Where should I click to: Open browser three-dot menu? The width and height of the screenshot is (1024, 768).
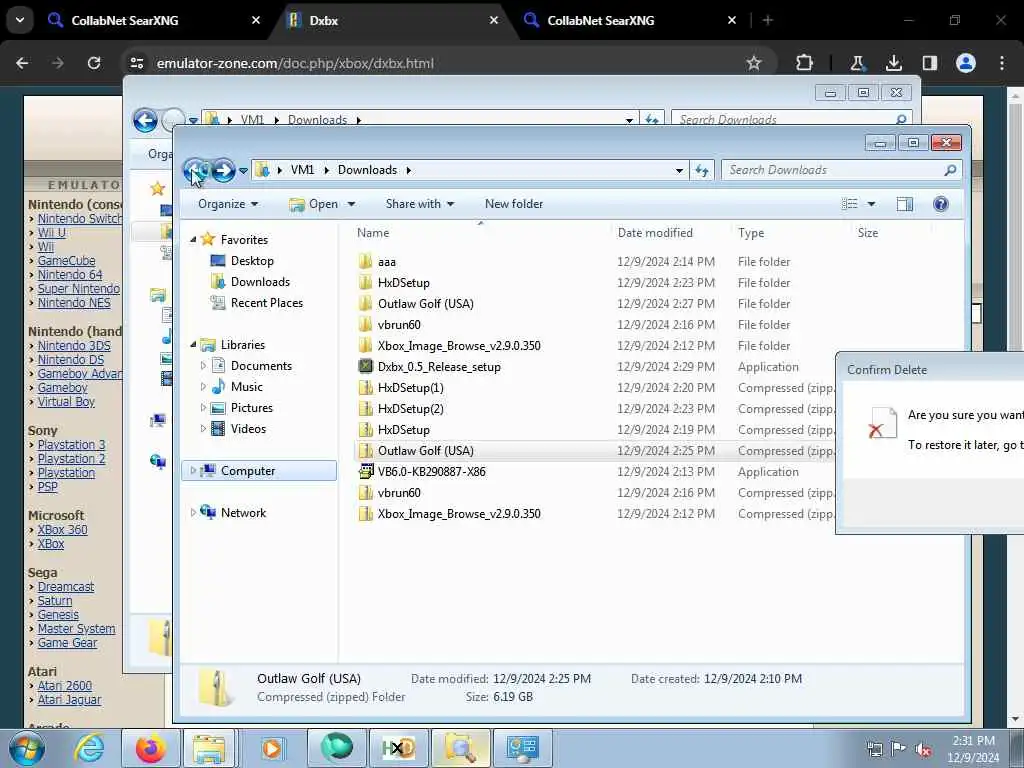coord(1002,63)
